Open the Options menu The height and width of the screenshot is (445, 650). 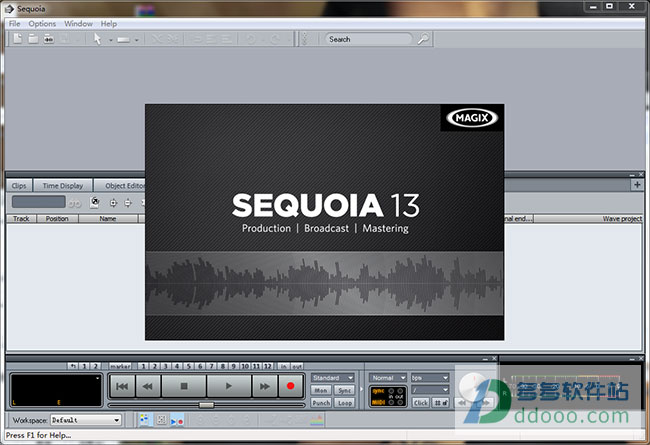click(x=42, y=24)
